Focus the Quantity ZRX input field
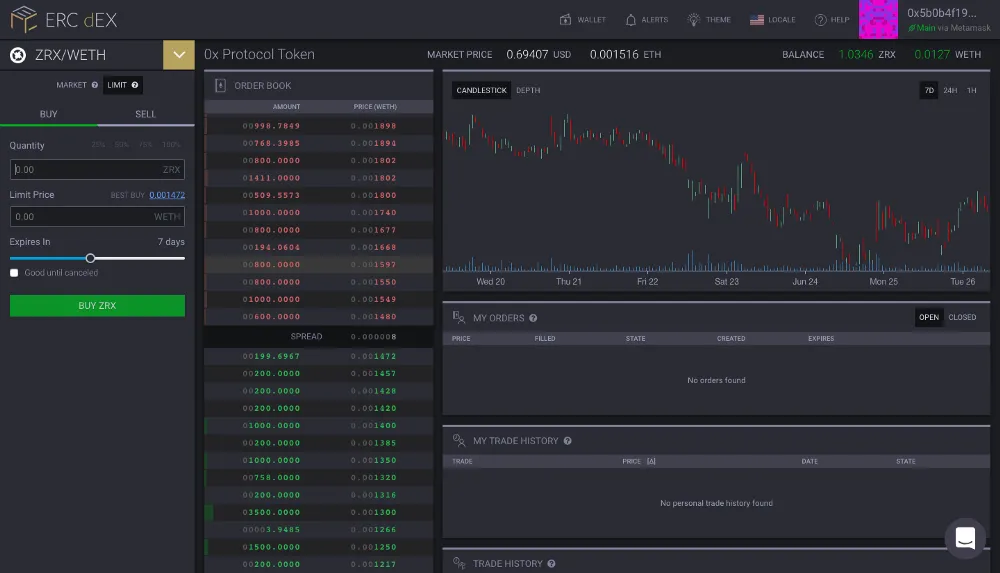This screenshot has height=573, width=1000. [x=97, y=169]
